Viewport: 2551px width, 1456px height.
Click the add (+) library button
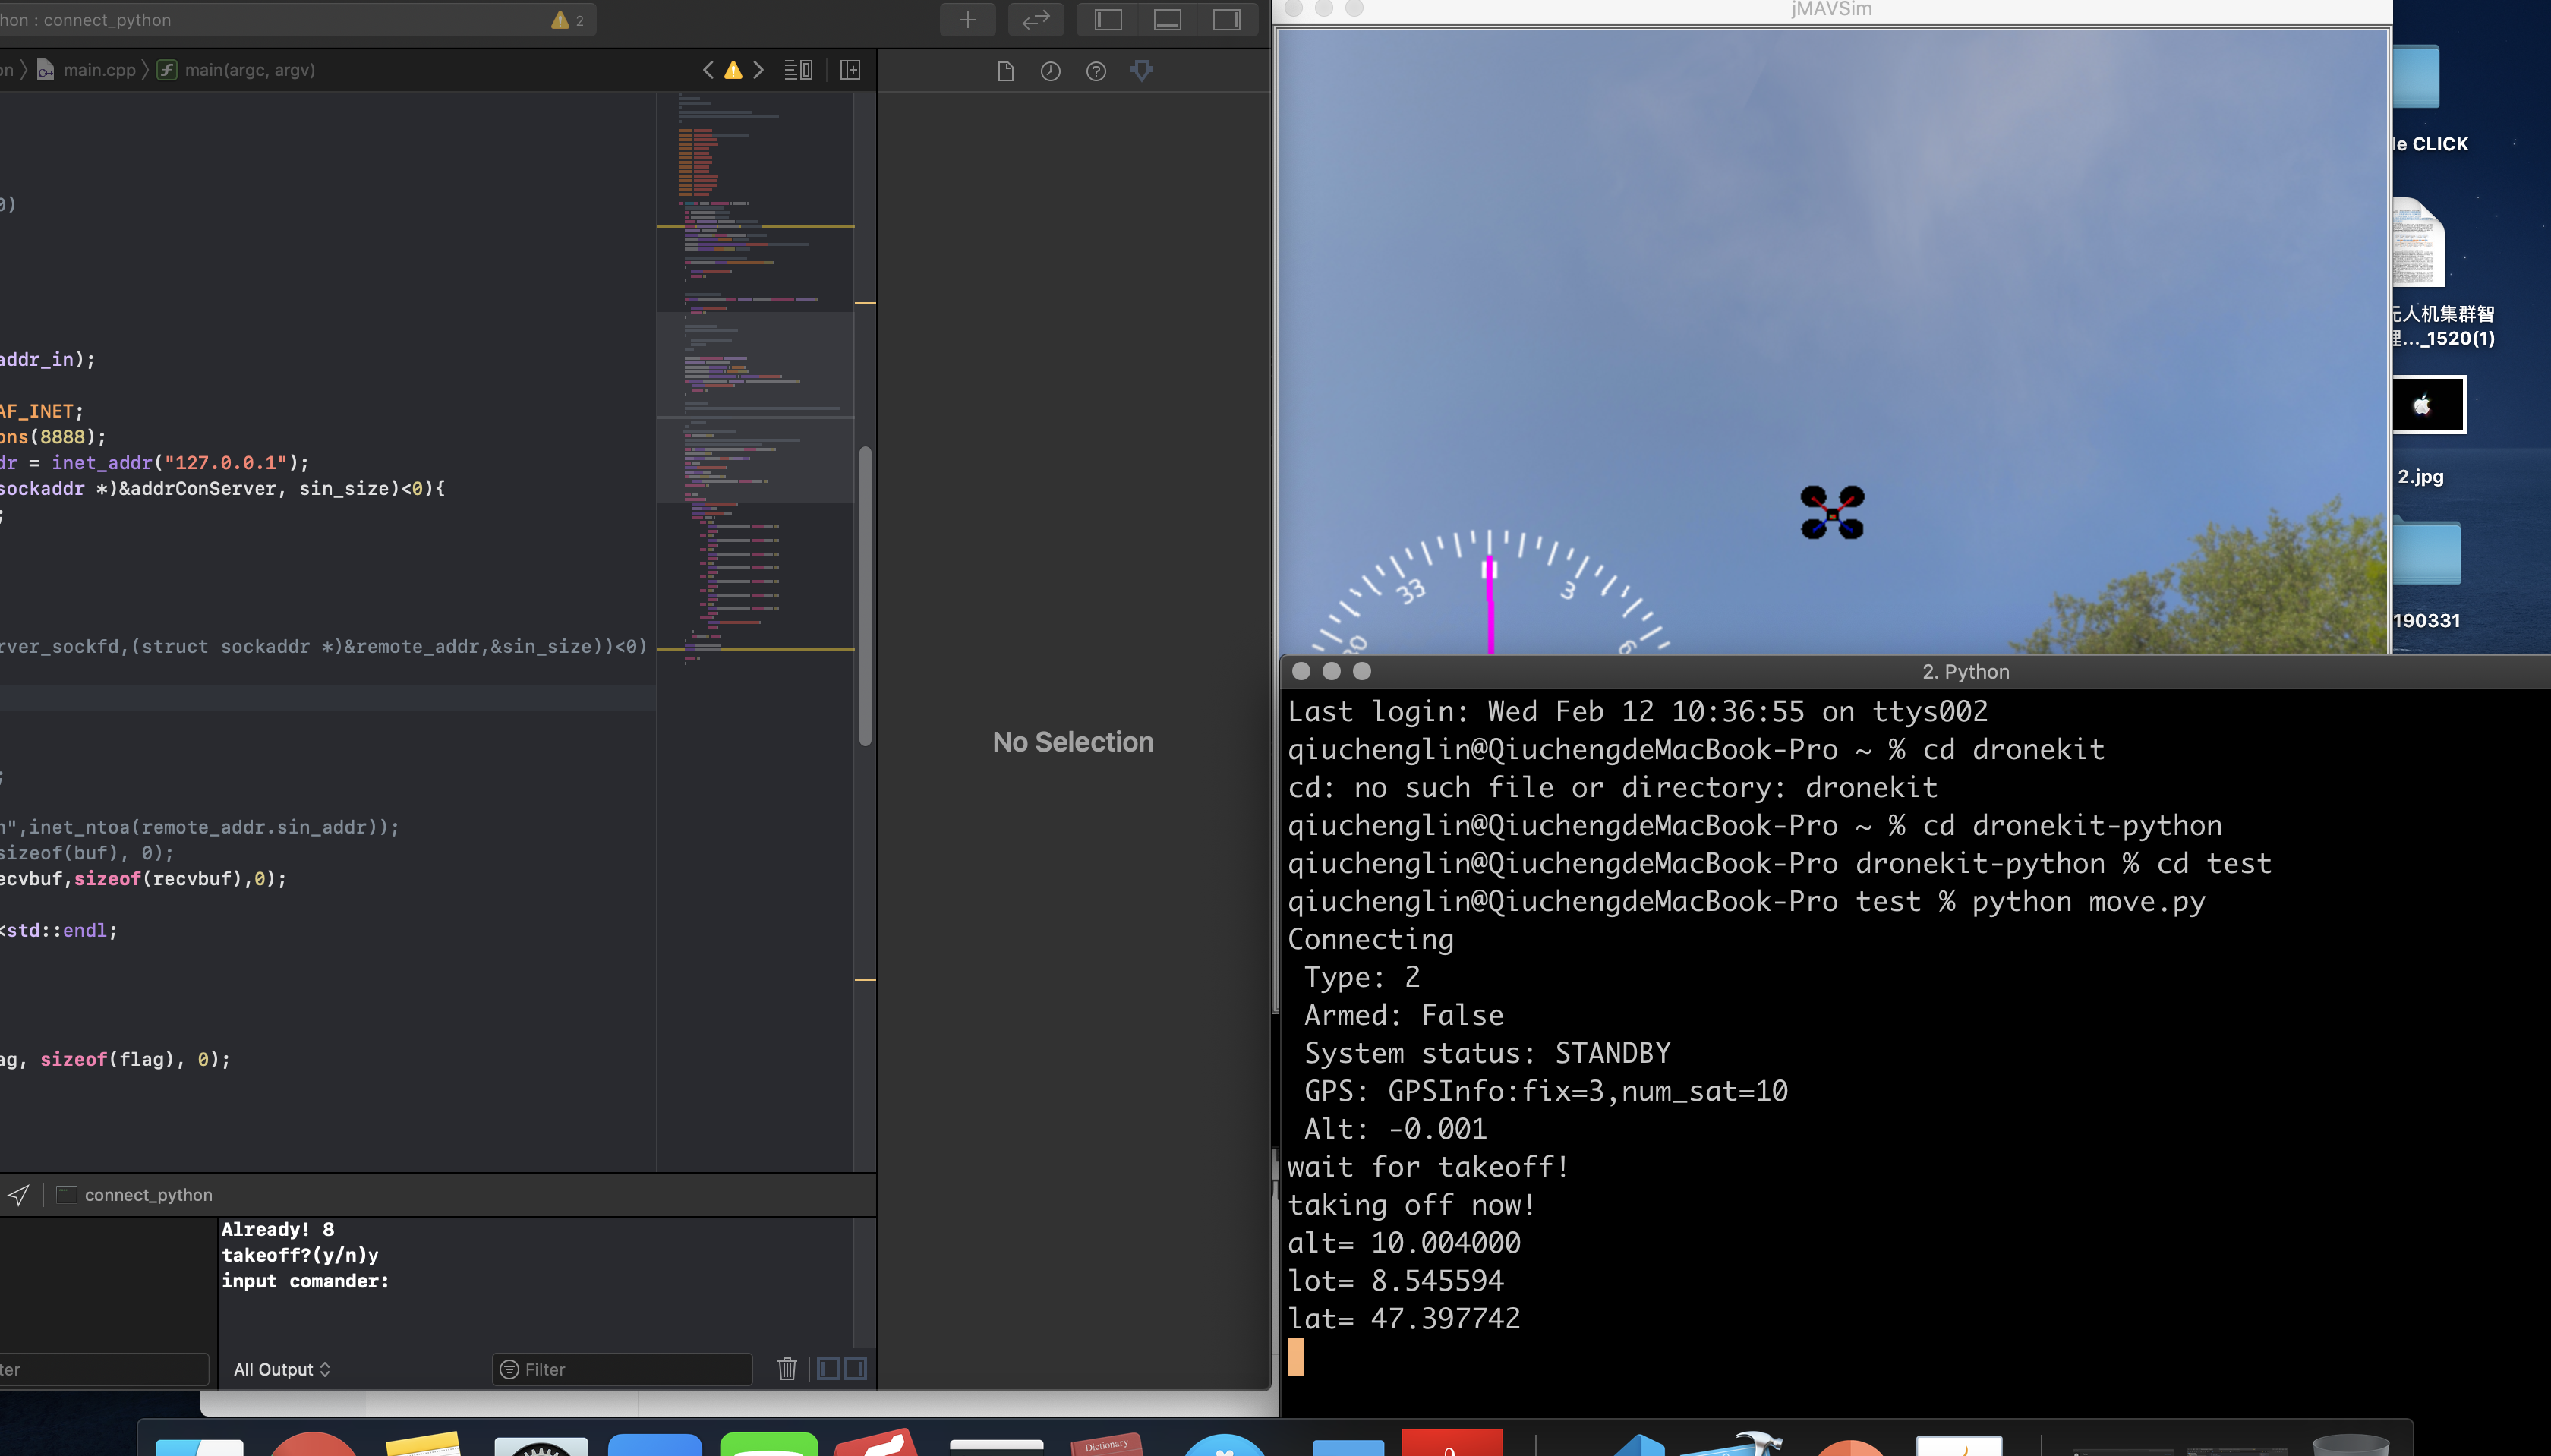(x=967, y=20)
